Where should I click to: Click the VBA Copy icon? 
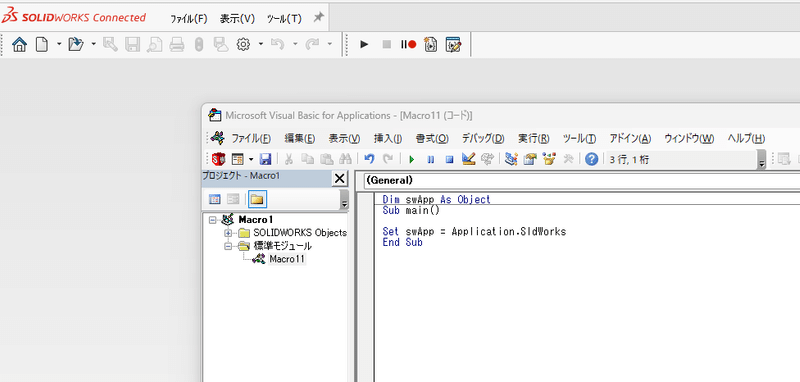[x=308, y=159]
